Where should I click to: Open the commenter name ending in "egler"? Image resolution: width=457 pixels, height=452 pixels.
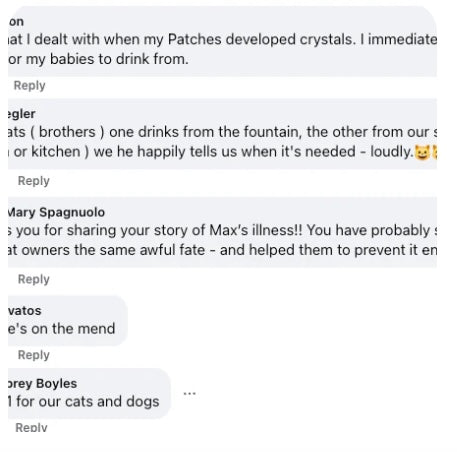[x=21, y=114]
